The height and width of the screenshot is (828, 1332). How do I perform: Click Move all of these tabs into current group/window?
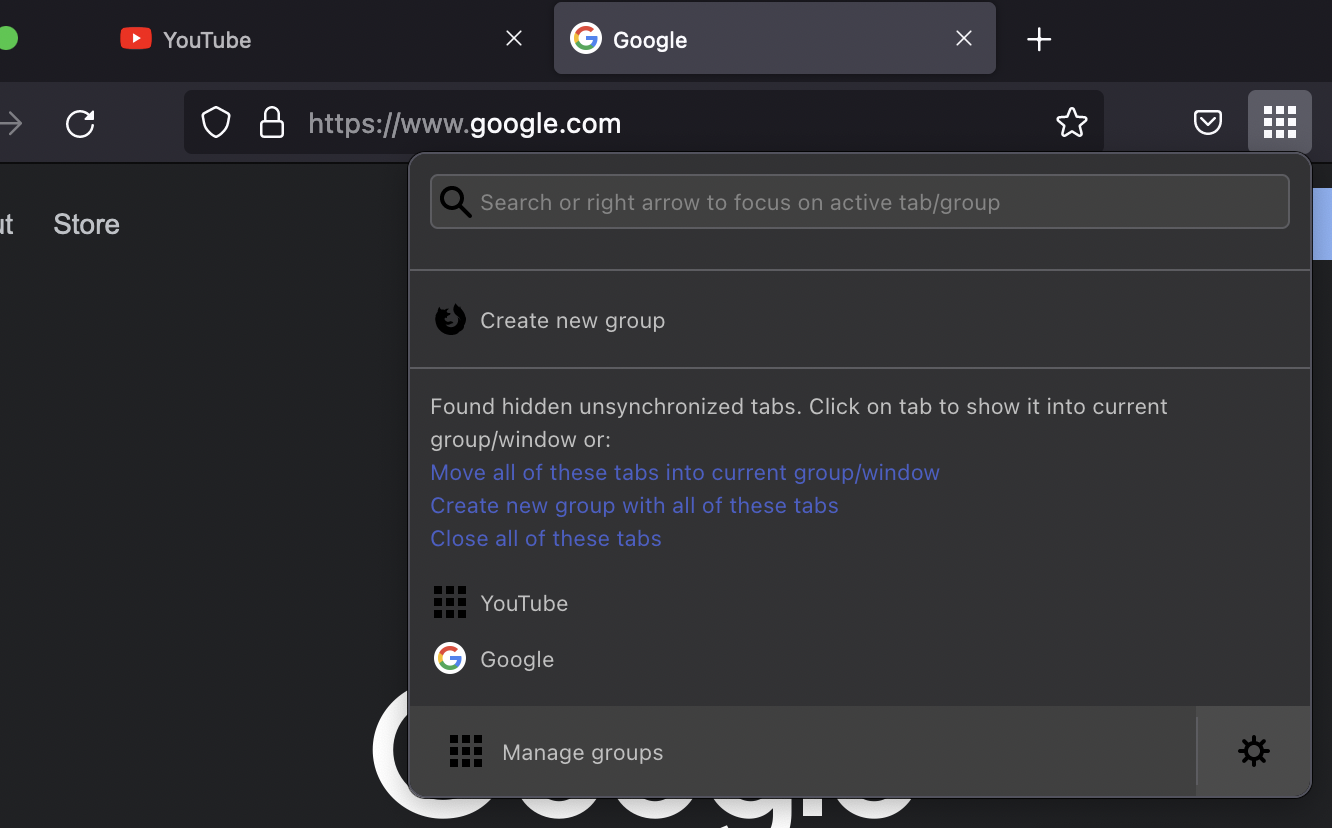coord(684,472)
